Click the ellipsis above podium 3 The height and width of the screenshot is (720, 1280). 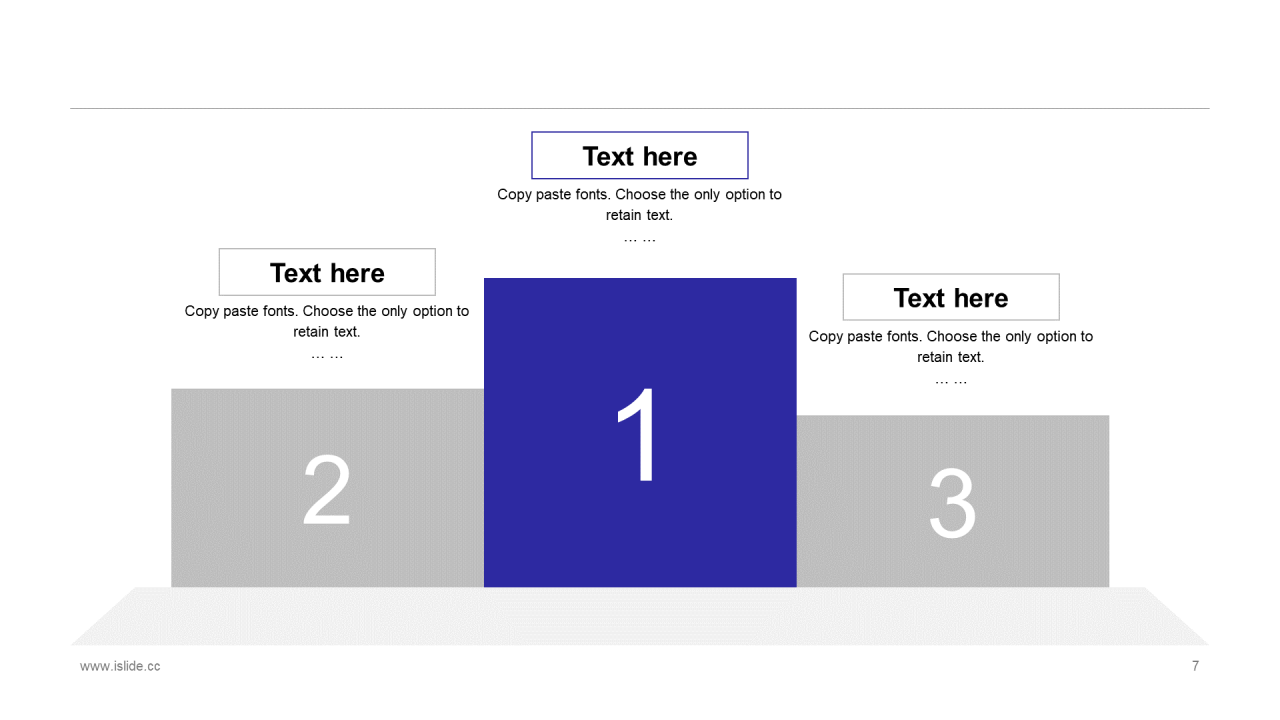951,380
